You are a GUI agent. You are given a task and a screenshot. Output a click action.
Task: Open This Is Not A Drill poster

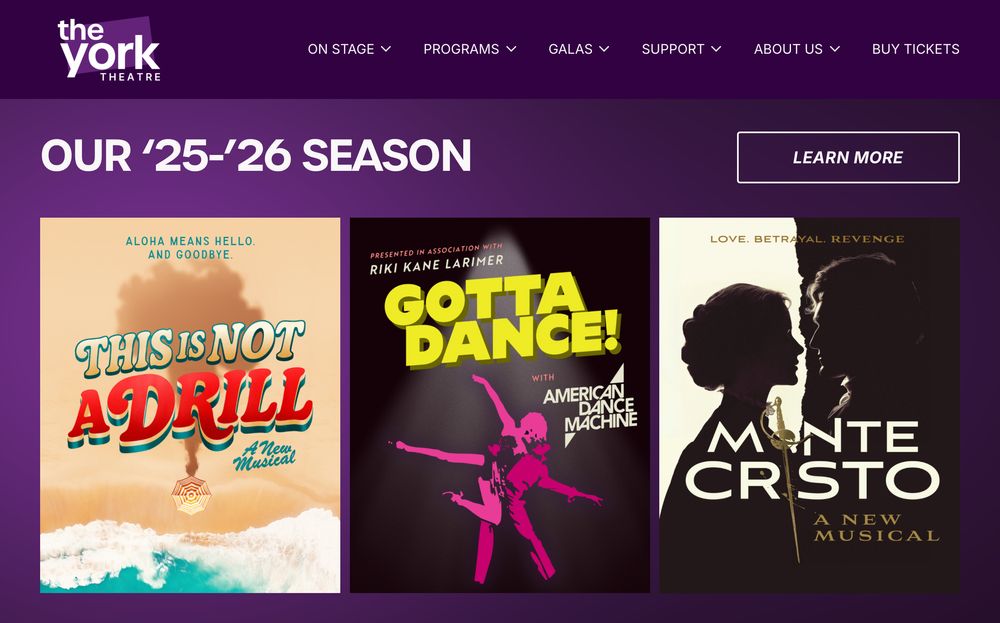click(x=190, y=406)
